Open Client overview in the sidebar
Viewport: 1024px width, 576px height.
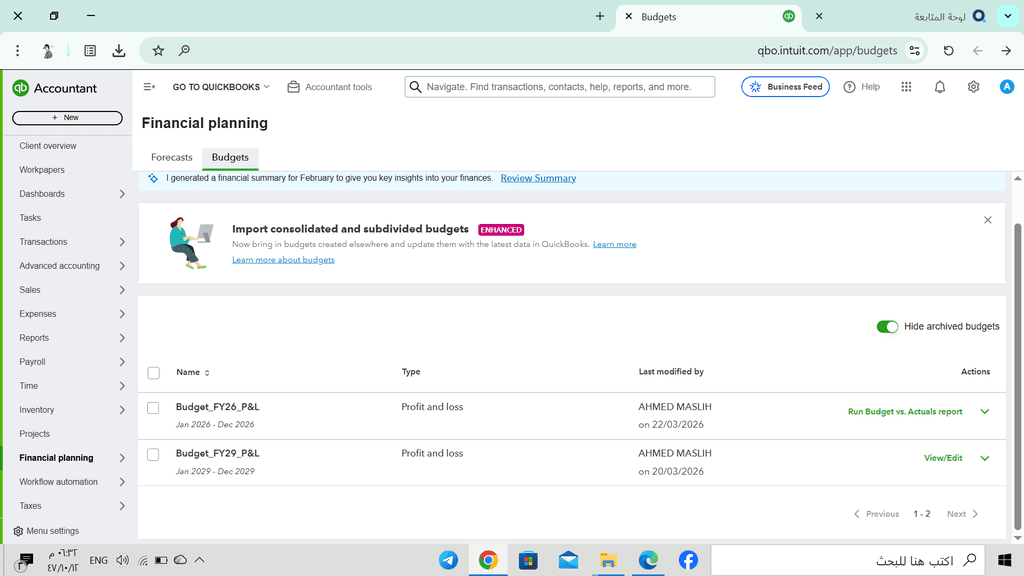coord(48,146)
